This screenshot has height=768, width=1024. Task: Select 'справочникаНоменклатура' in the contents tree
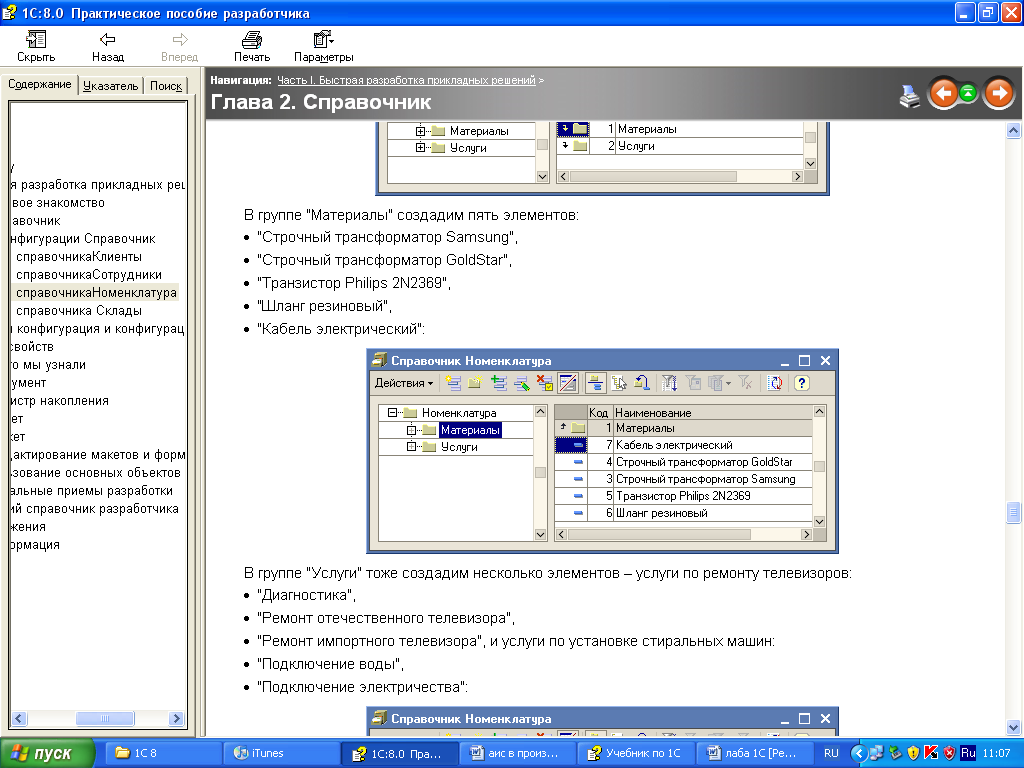[x=96, y=293]
